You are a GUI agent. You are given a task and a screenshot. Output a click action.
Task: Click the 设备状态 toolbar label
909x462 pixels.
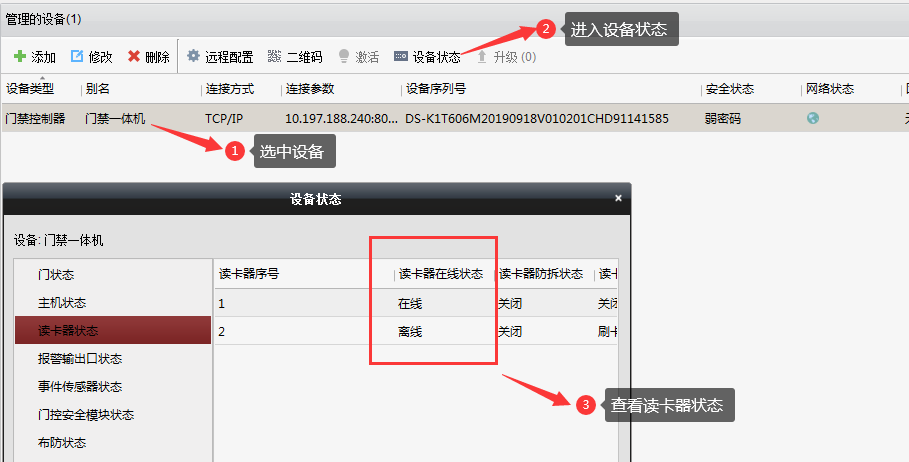437,57
